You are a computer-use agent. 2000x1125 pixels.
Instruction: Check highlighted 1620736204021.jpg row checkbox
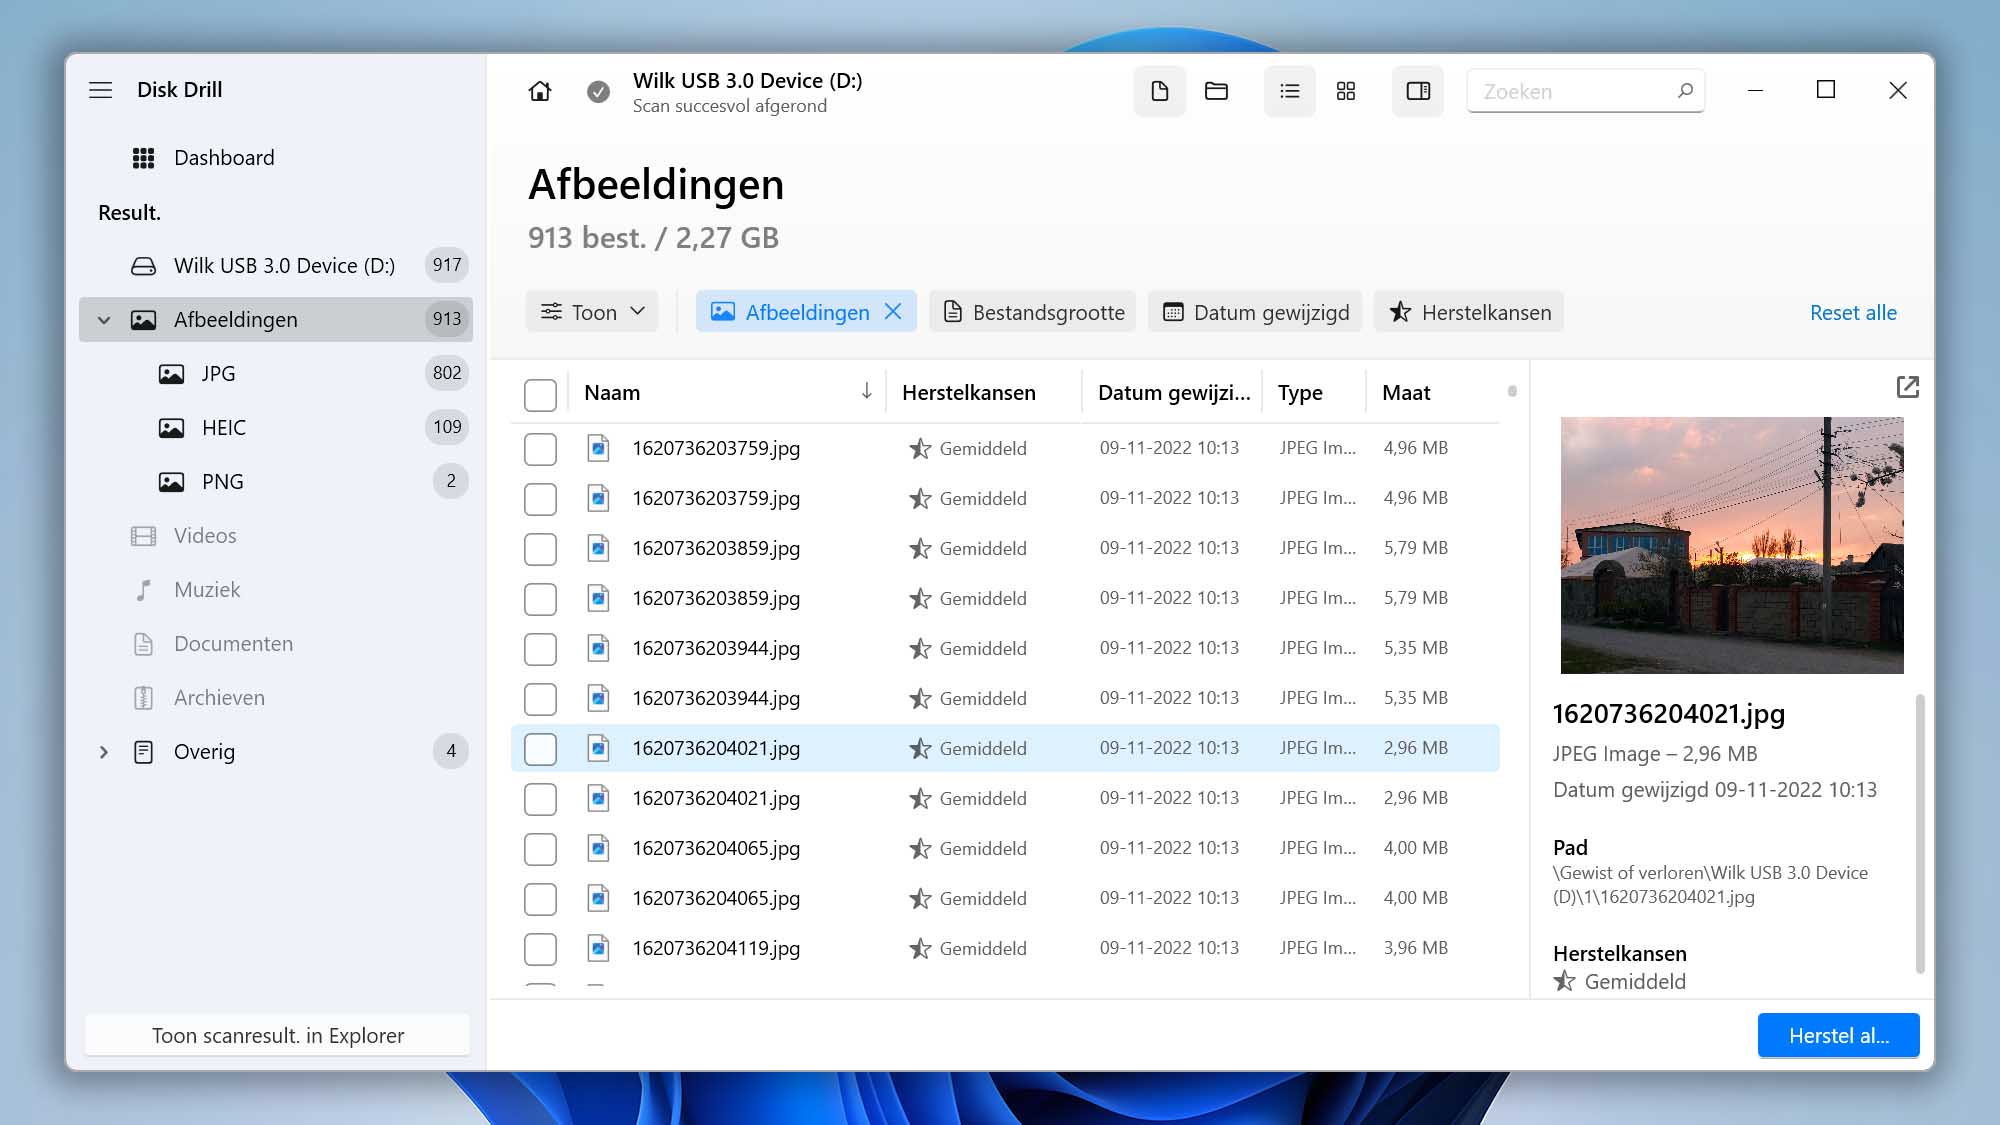pos(540,749)
